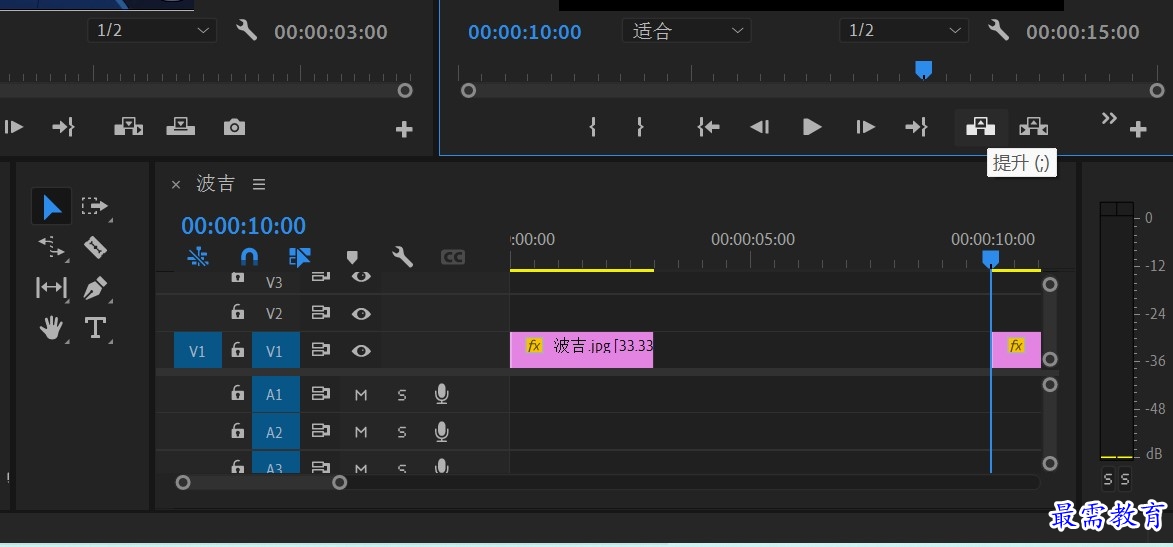Select the Type tool
Screen dimensions: 1173x547
click(95, 328)
